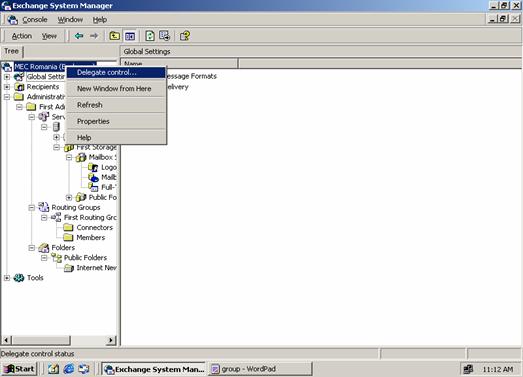This screenshot has width=523, height=377.
Task: Expand the Tools tree node
Action: point(7,278)
